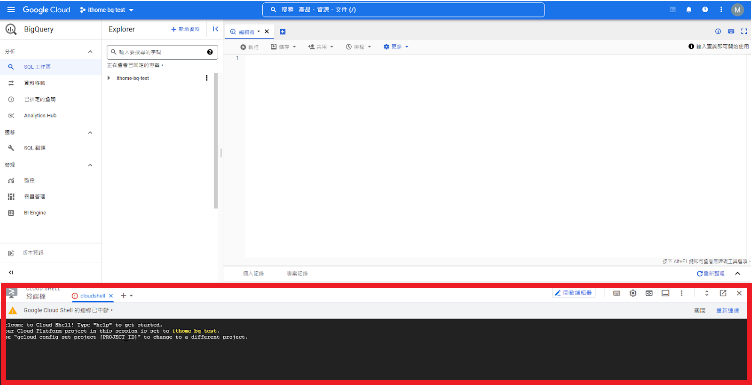The width and height of the screenshot is (752, 385).
Task: Open the project selector dropdown ithome-bq-test
Action: 106,10
